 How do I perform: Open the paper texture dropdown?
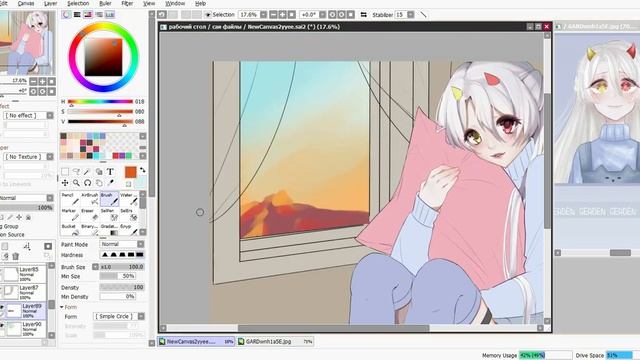pos(50,157)
